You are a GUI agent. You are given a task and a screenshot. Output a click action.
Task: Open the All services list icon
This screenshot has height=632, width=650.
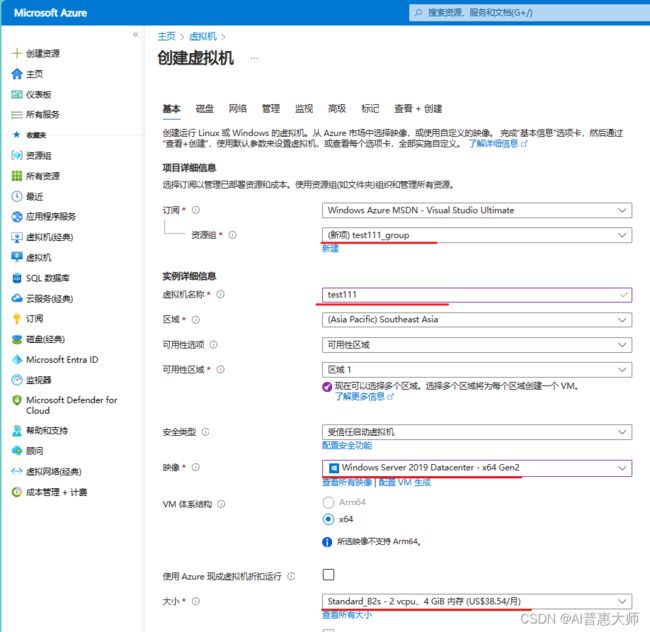[x=17, y=114]
